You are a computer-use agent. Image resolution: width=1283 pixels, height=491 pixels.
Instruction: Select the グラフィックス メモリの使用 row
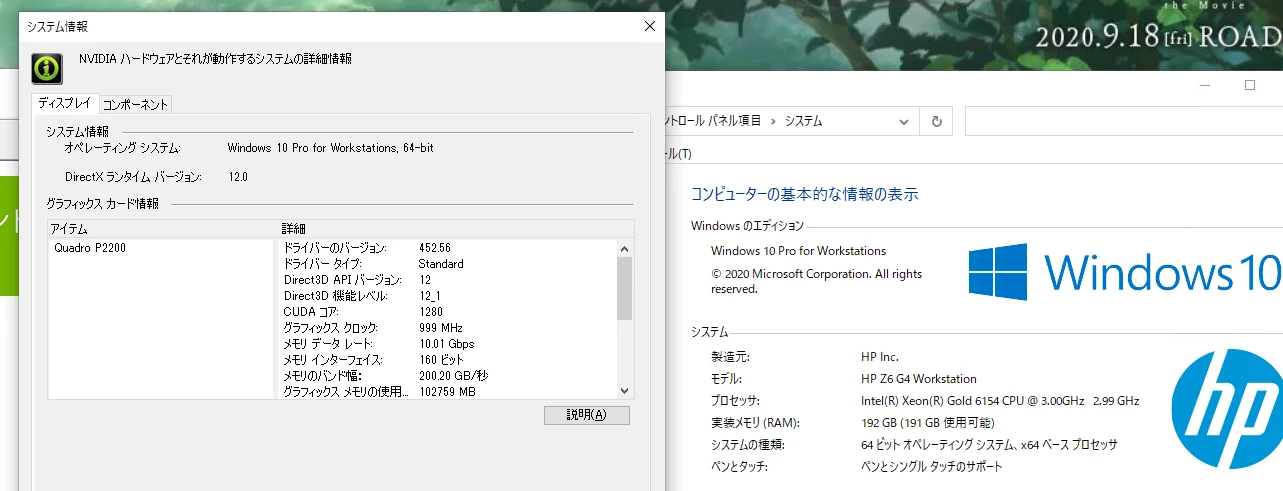click(447, 392)
